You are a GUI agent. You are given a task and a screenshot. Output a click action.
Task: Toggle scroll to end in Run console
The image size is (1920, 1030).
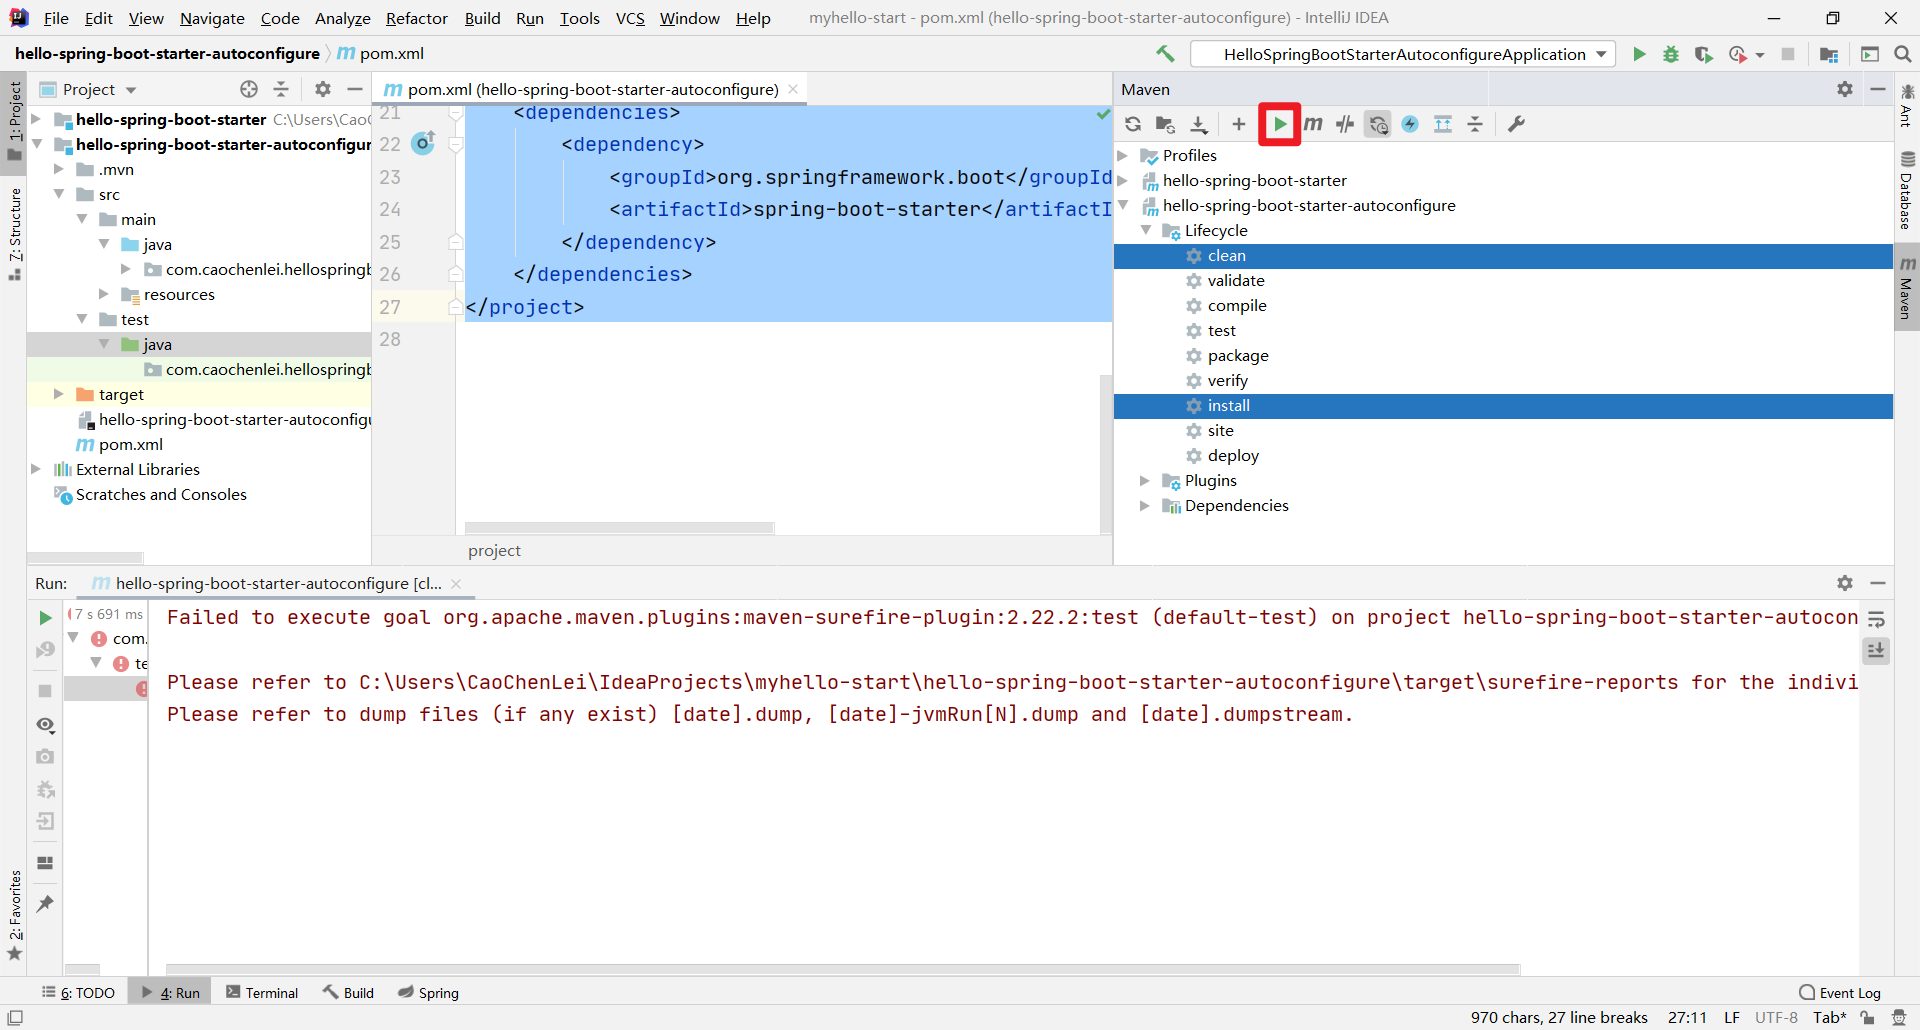pos(1876,651)
